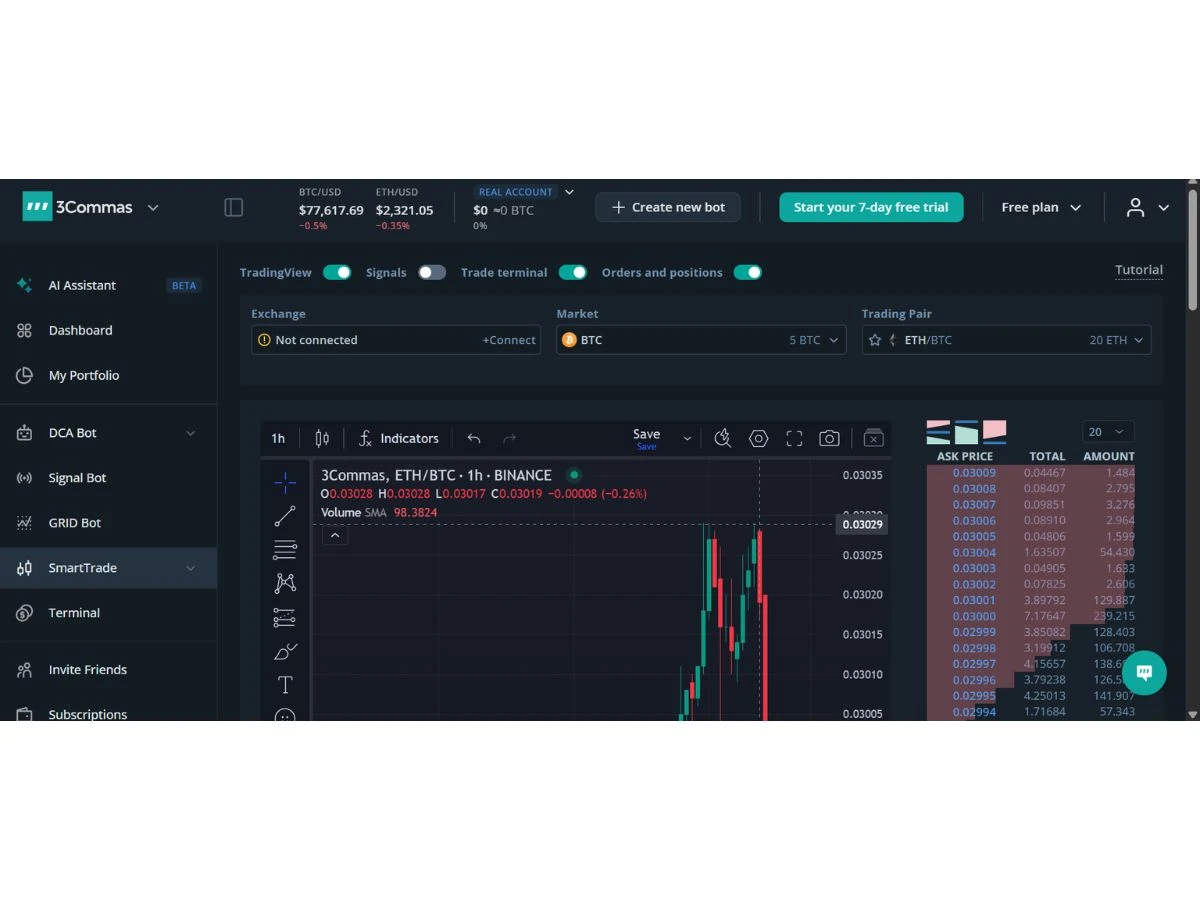Open chart settings hexagon icon

(x=759, y=438)
